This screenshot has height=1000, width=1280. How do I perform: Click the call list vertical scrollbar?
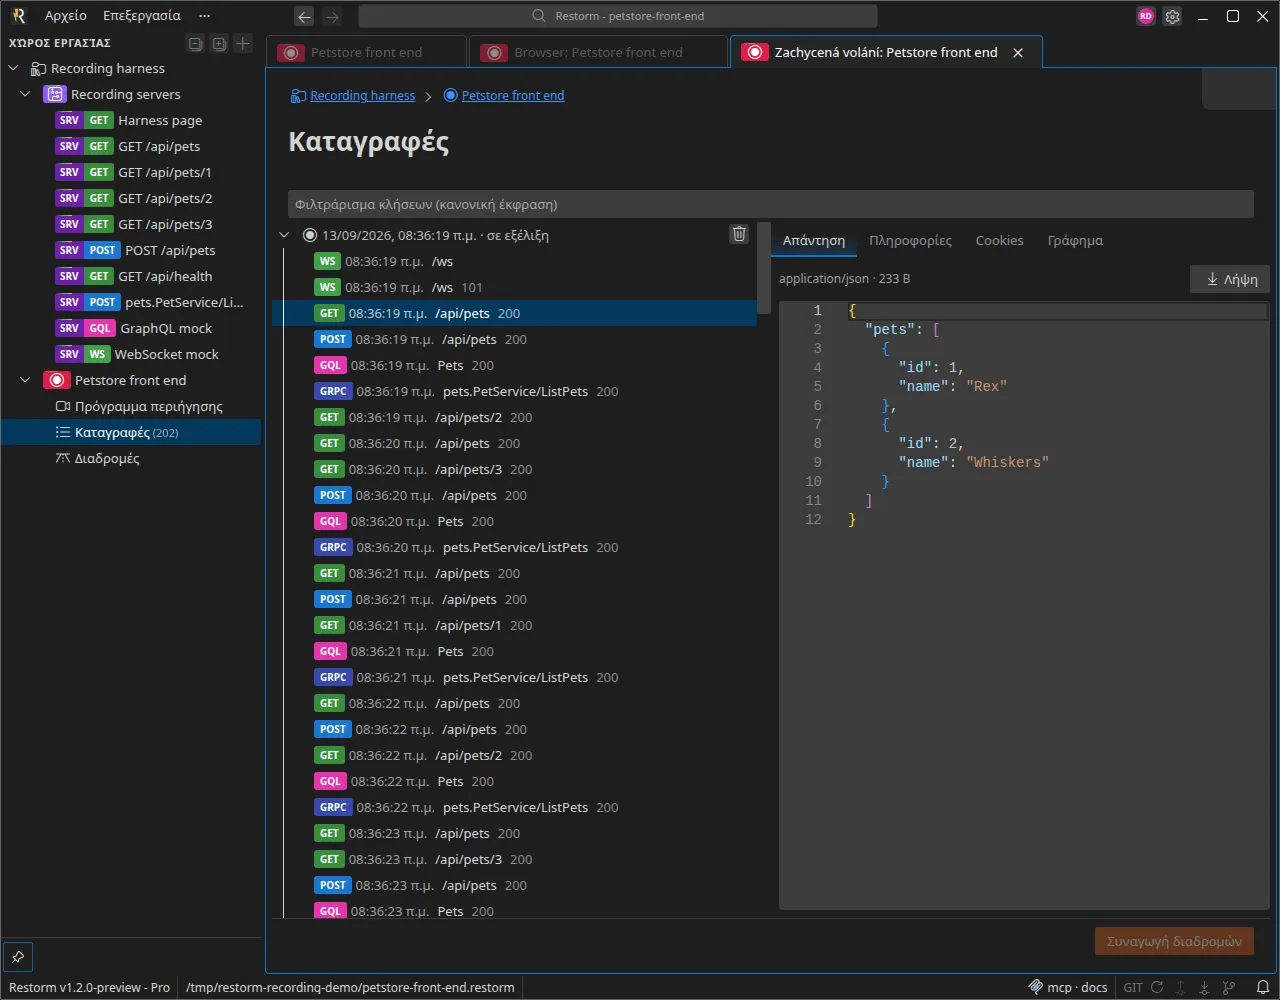pos(764,267)
